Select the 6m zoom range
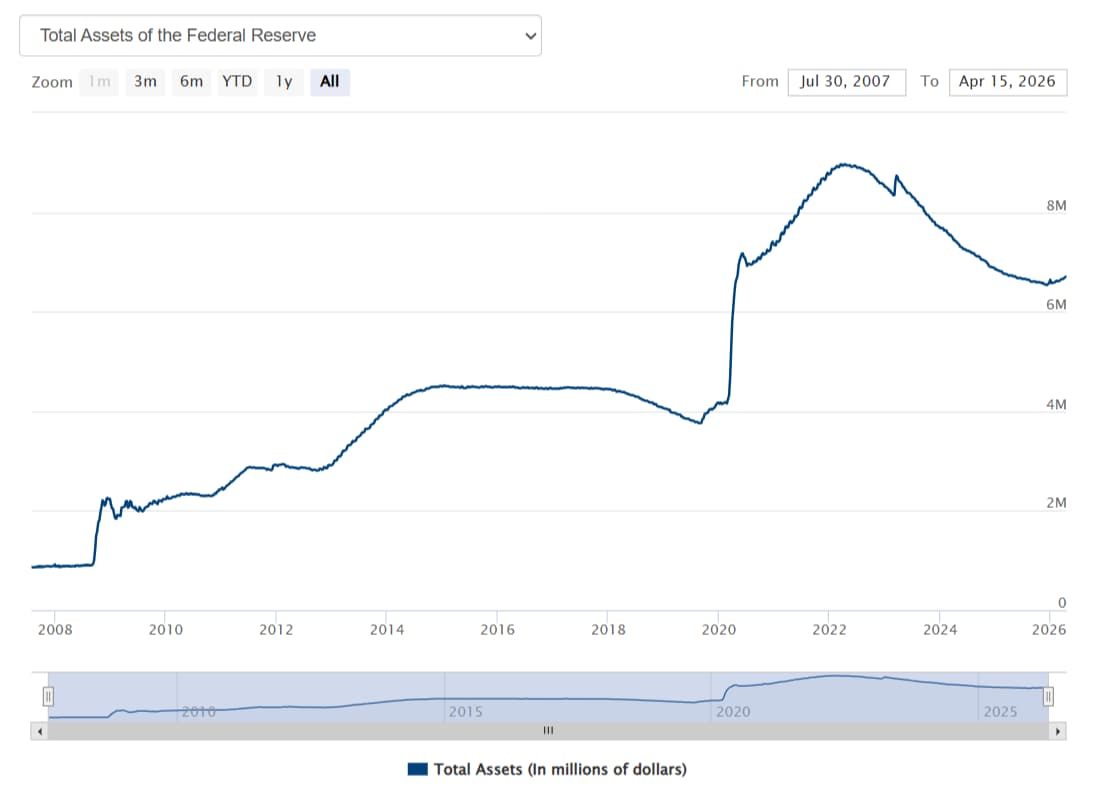 click(191, 82)
